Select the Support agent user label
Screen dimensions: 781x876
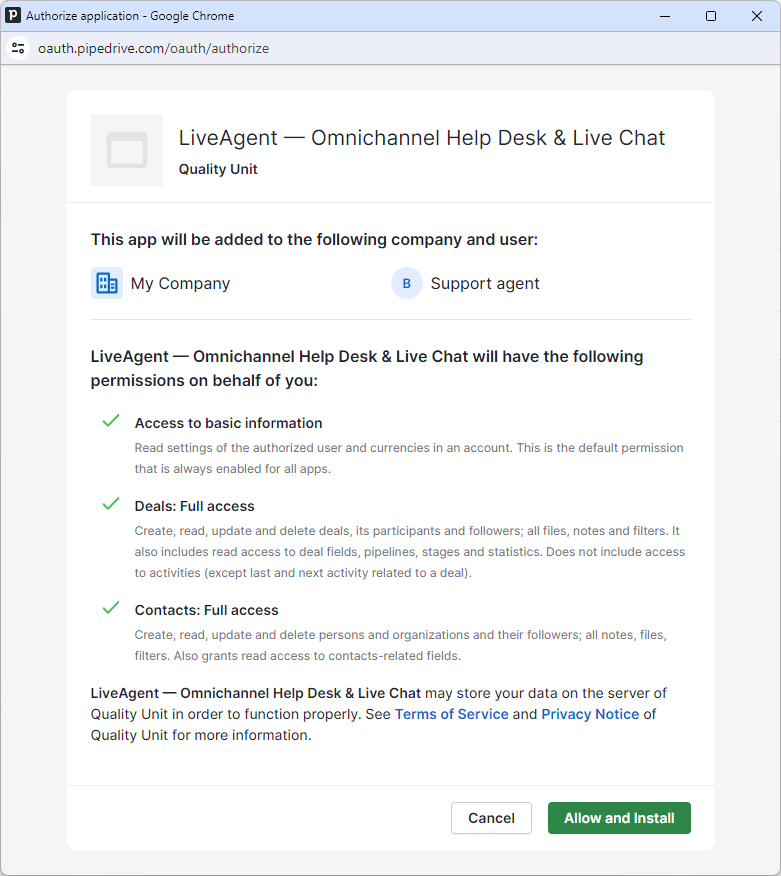point(485,283)
